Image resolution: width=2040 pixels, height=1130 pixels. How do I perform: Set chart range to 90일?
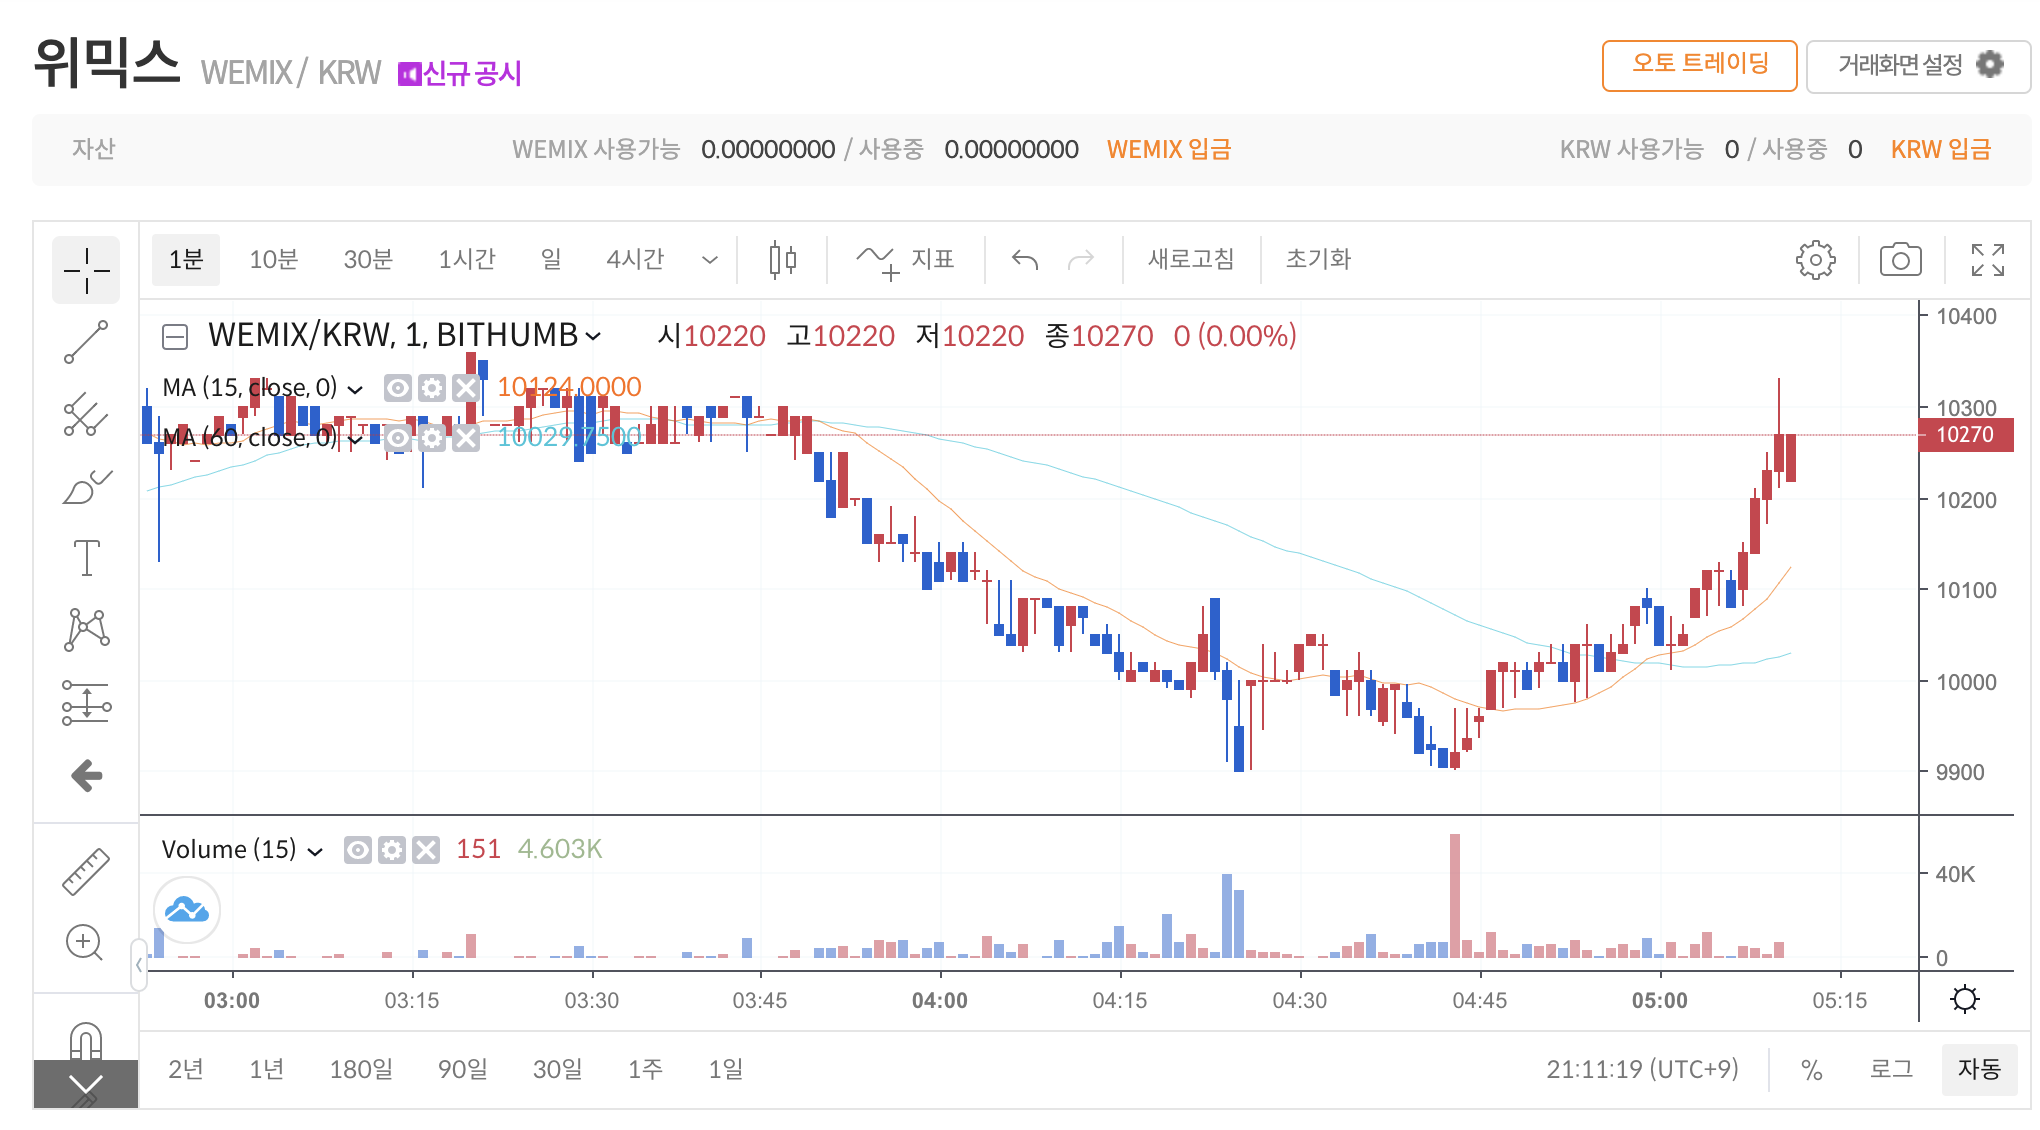coord(463,1070)
